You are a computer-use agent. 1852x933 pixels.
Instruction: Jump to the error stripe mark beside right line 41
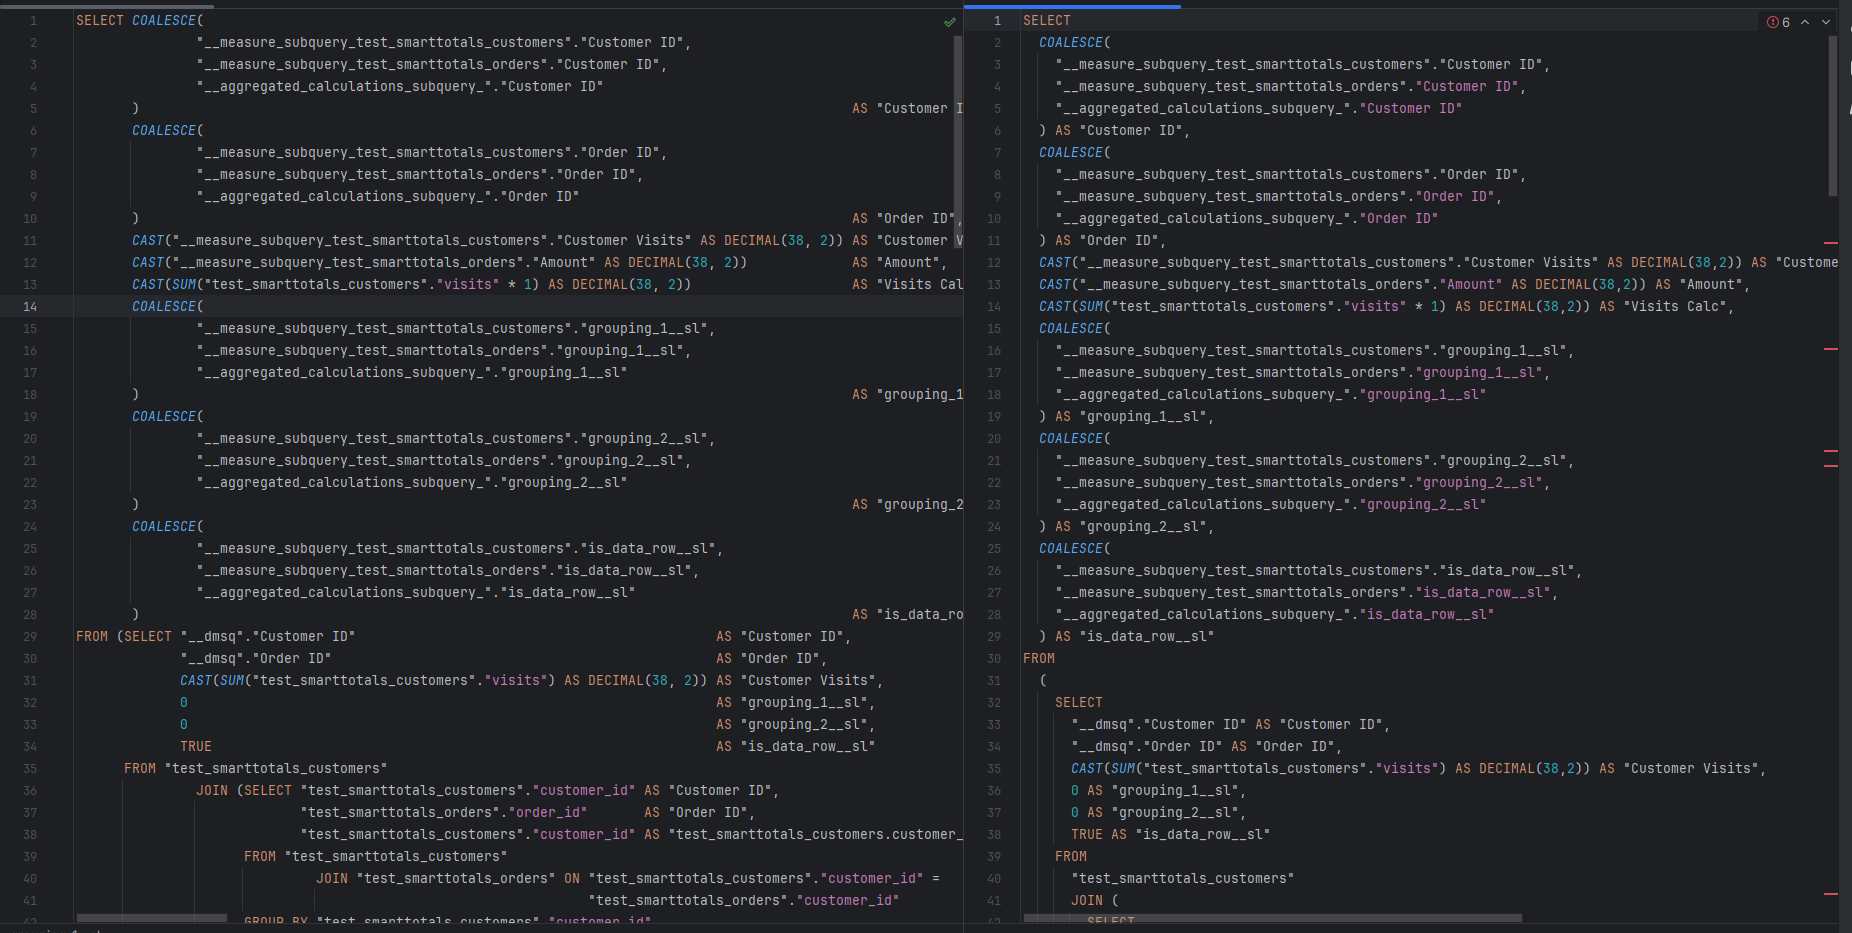(x=1831, y=894)
